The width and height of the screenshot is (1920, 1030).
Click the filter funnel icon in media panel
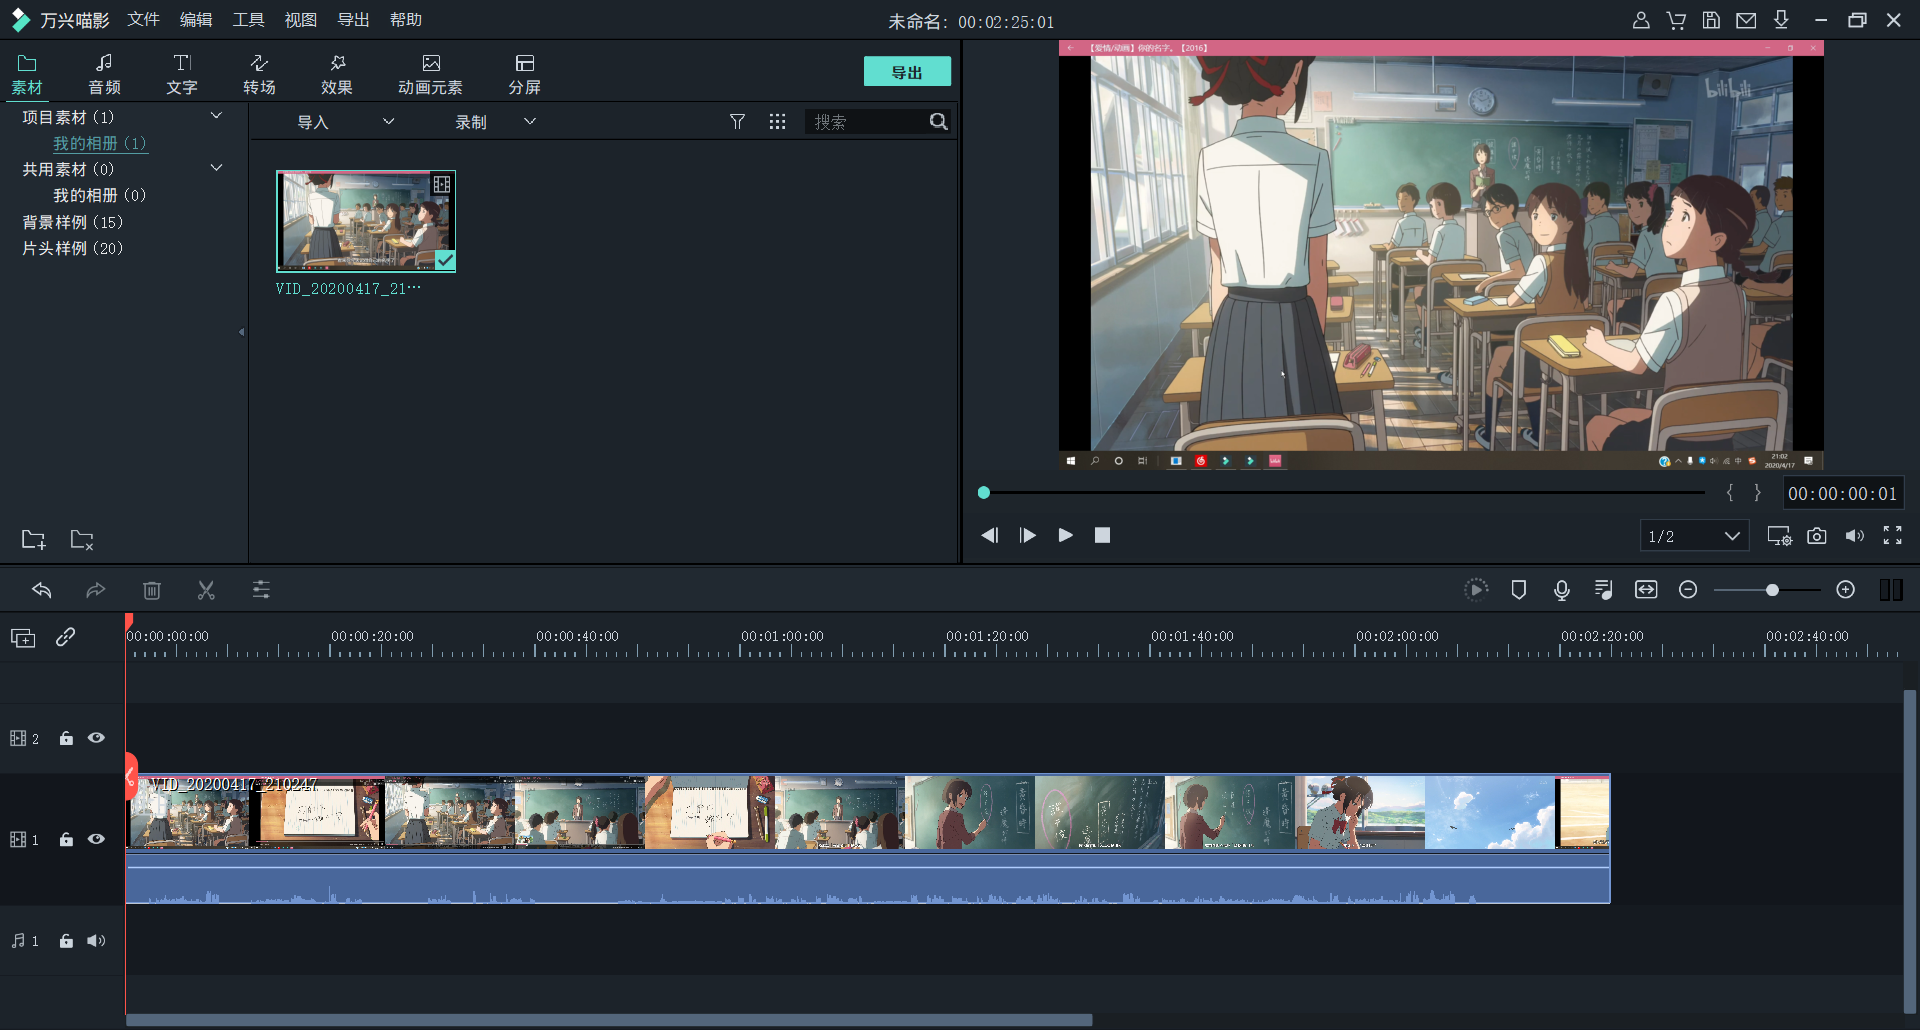coord(737,122)
